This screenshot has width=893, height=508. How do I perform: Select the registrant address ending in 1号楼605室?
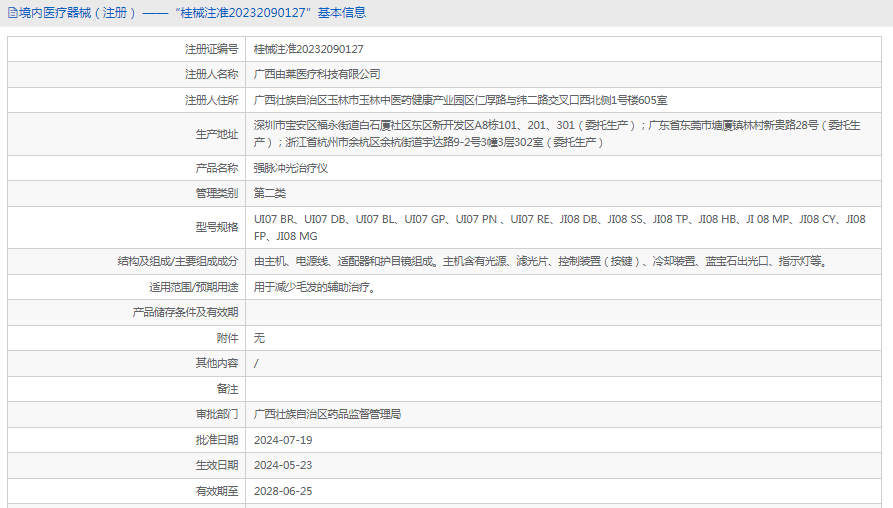coord(460,100)
